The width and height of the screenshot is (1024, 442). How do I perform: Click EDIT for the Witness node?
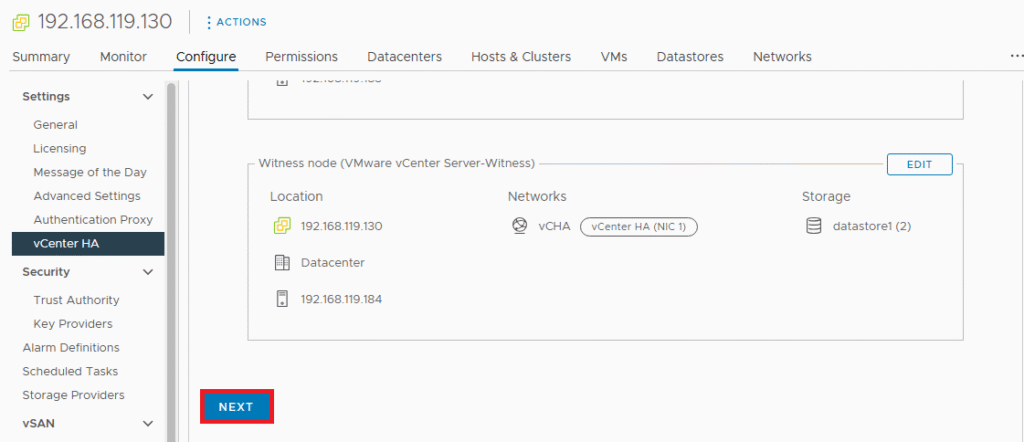point(920,165)
